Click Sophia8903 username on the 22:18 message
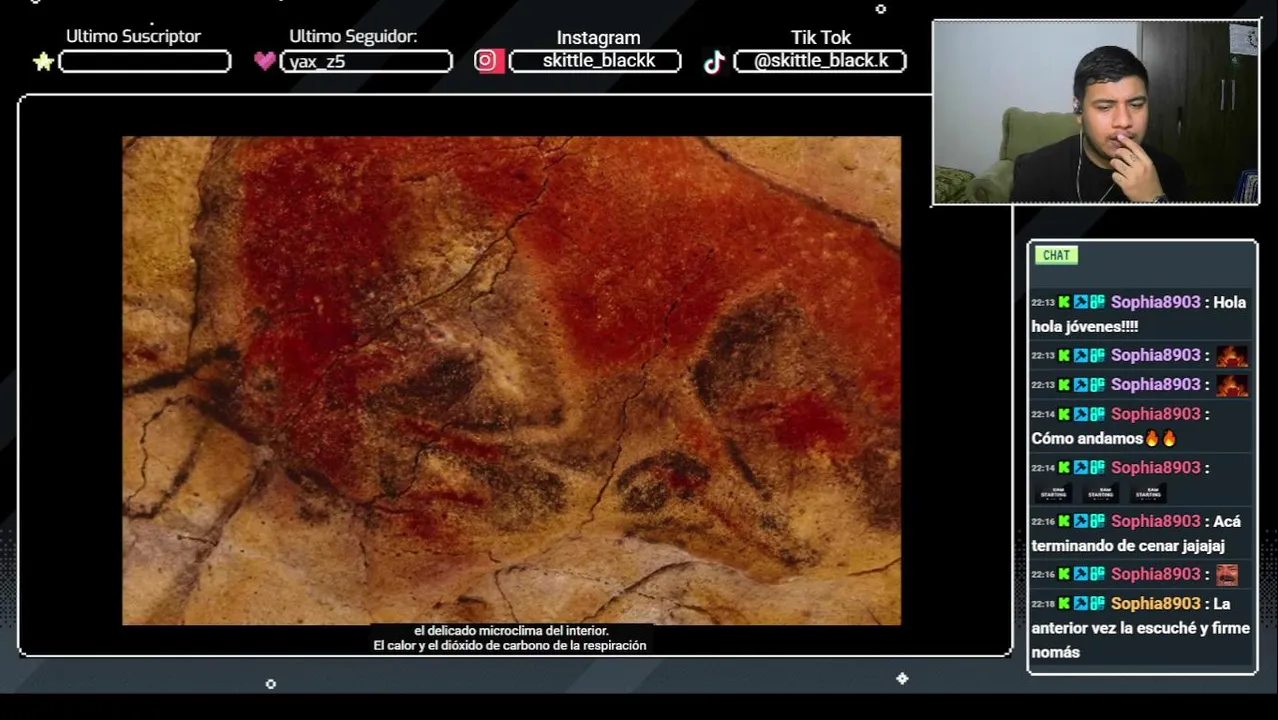 [1155, 604]
